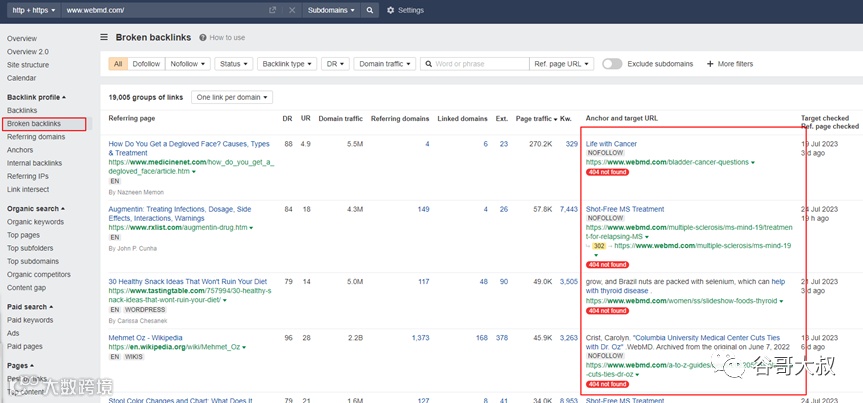Open the Status filter dropdown

234,64
